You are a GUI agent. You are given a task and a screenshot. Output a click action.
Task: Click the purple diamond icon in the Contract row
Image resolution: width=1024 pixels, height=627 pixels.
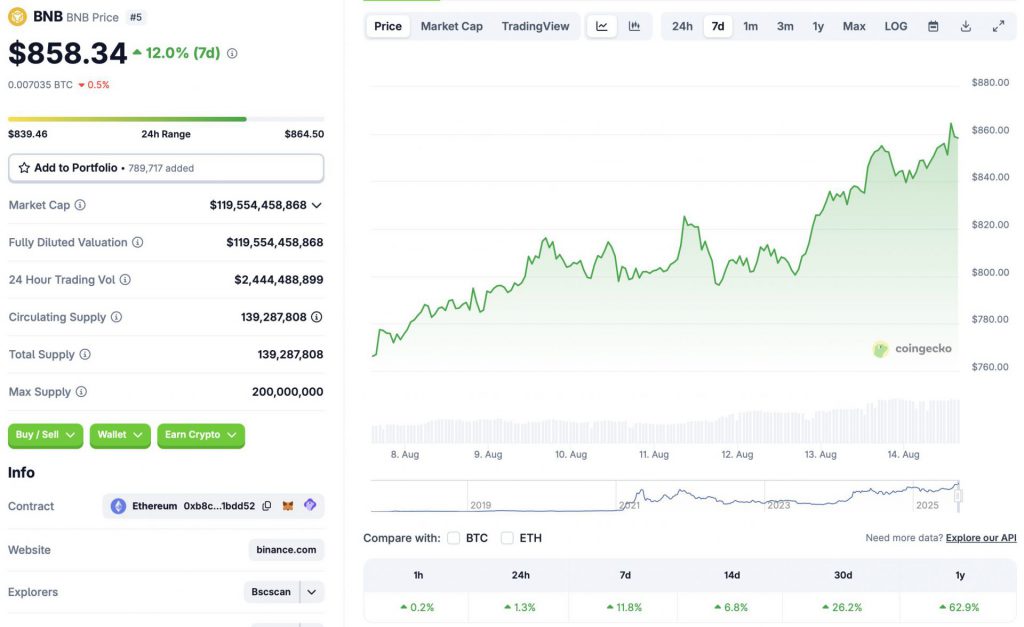coord(310,505)
